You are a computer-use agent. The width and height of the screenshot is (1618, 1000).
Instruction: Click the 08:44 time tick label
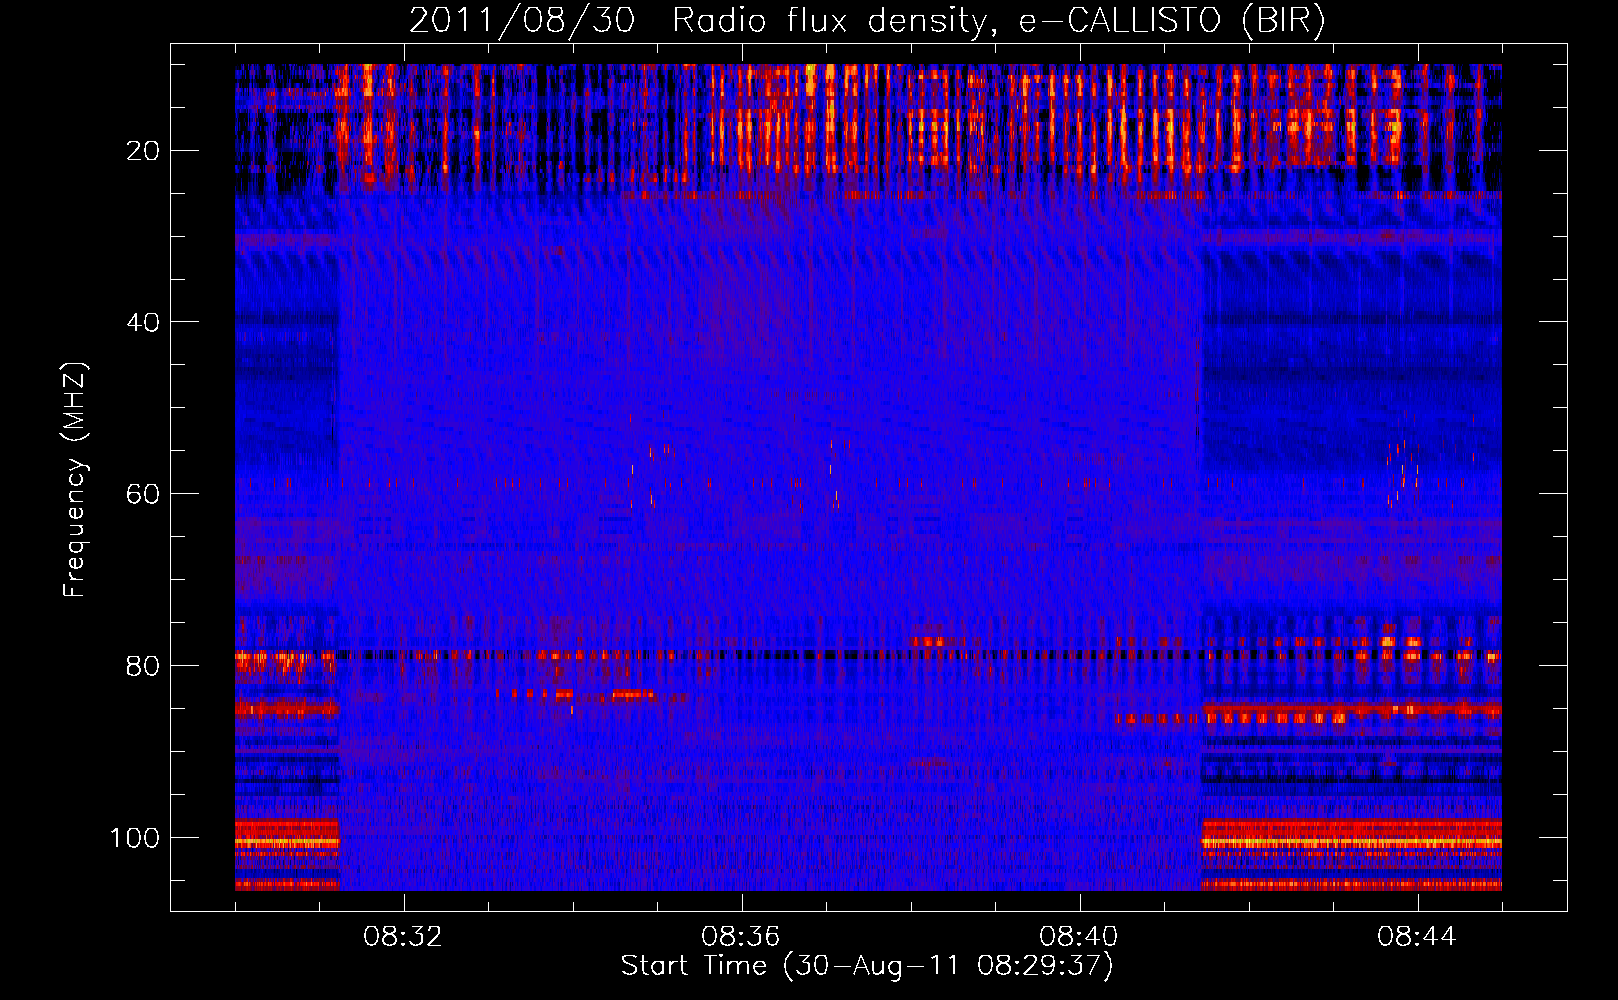click(x=1417, y=937)
